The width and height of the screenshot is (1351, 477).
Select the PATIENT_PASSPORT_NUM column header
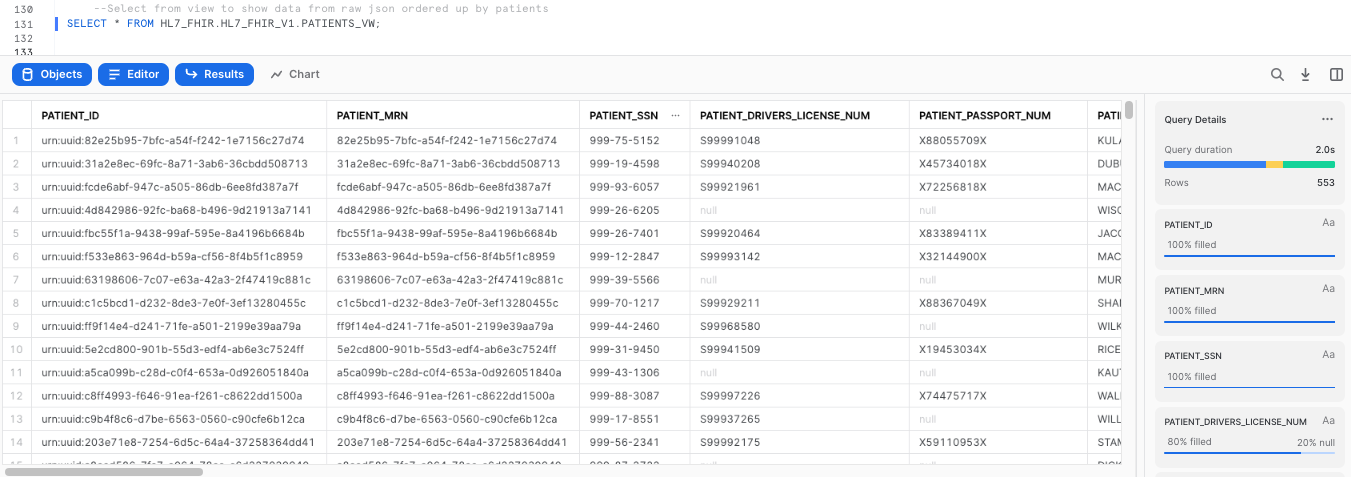click(984, 116)
